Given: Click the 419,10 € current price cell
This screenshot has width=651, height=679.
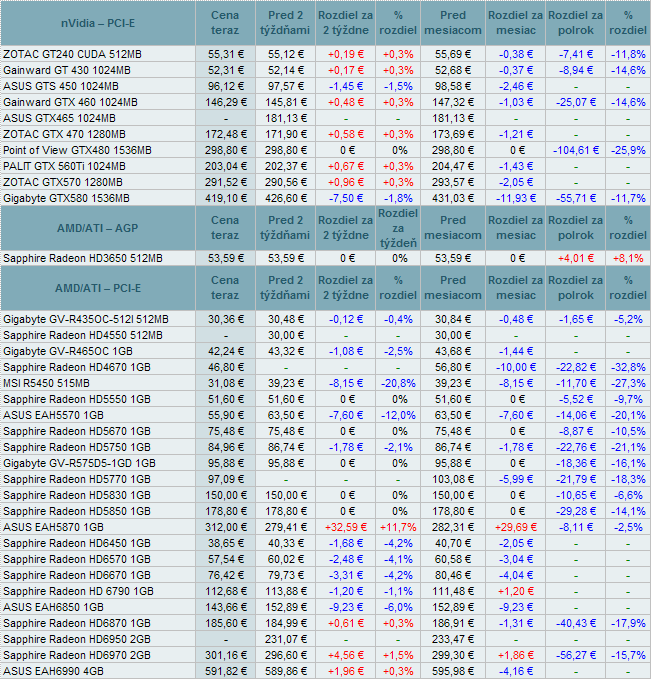Looking at the screenshot, I should (x=225, y=199).
